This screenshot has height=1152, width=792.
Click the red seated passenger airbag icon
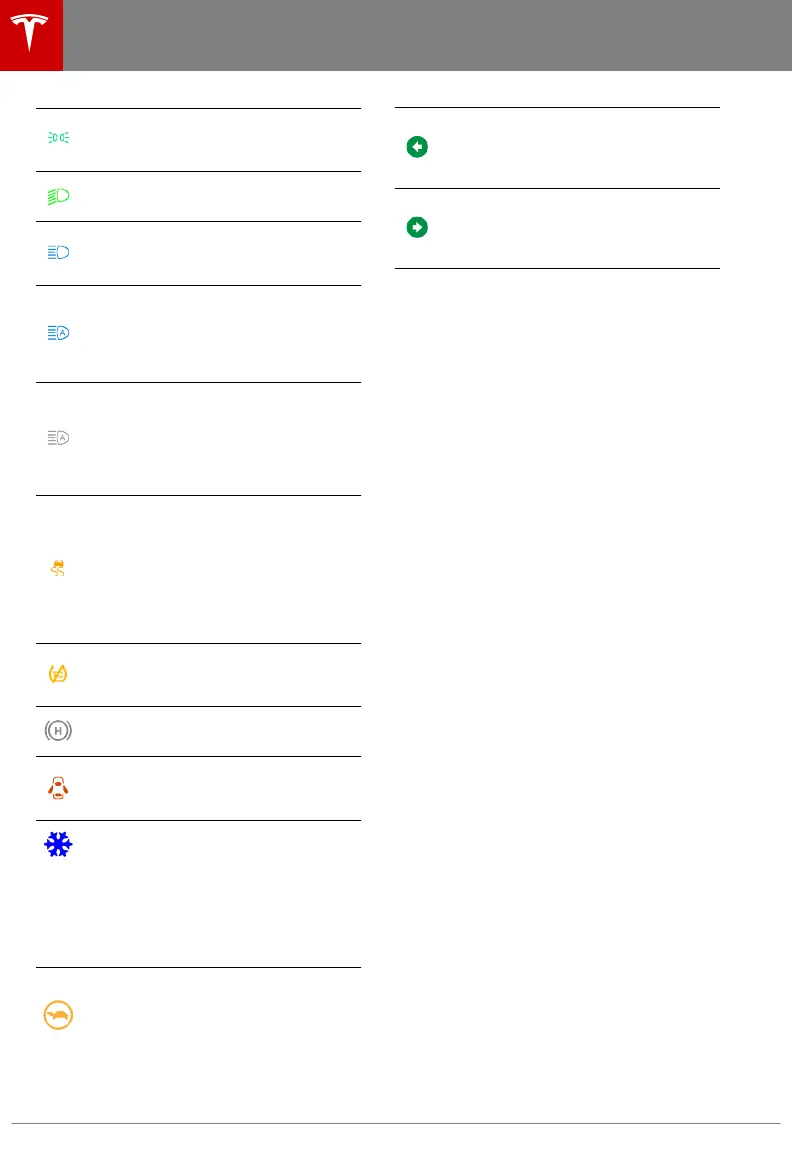tap(58, 788)
